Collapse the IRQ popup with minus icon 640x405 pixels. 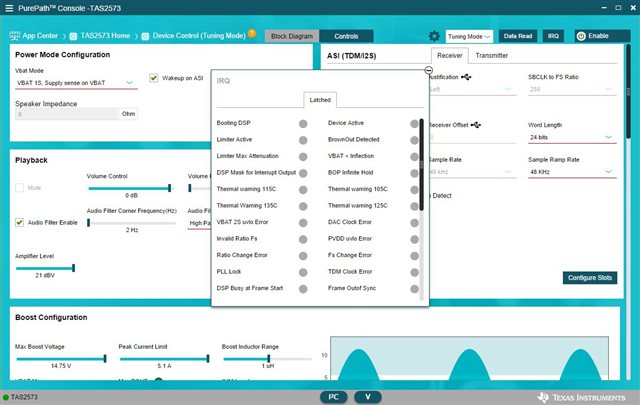coord(428,70)
